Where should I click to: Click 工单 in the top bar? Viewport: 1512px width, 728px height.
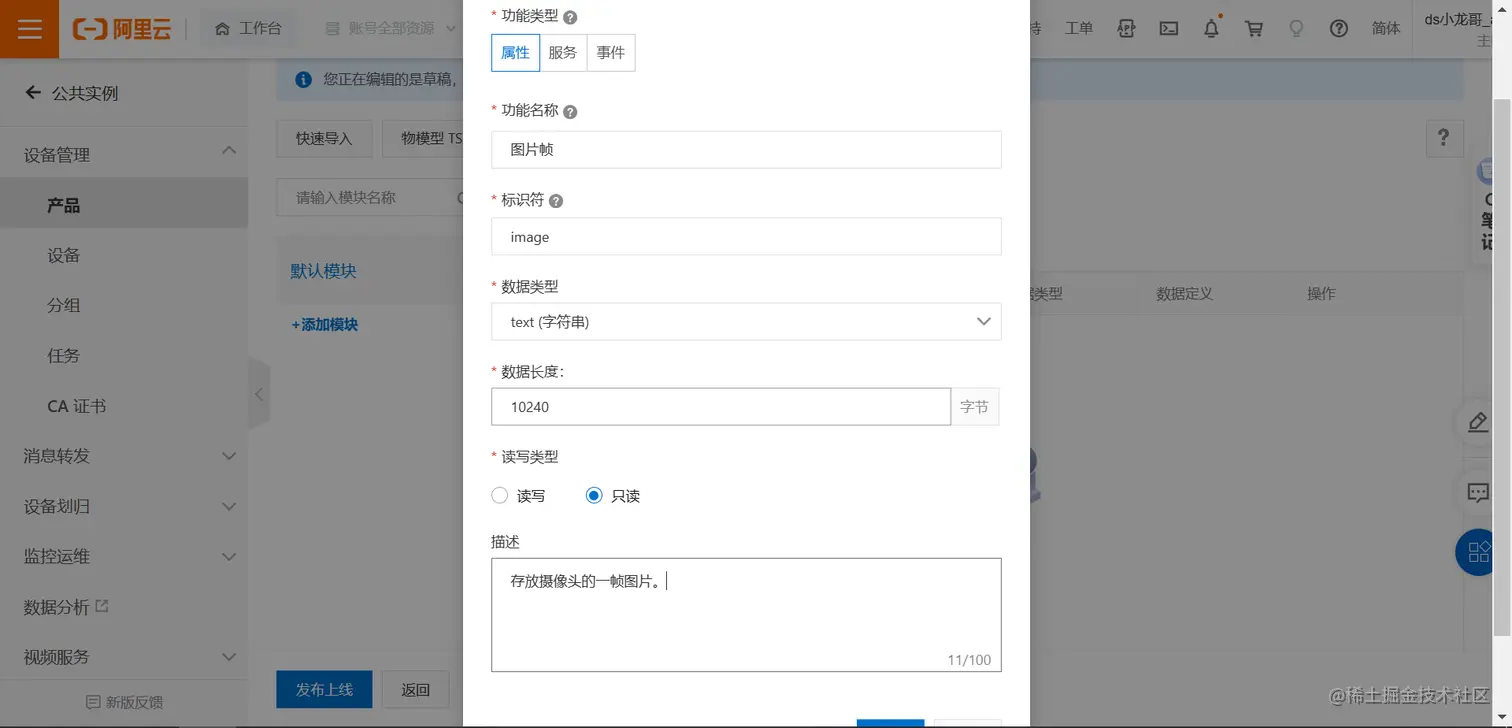[1079, 29]
